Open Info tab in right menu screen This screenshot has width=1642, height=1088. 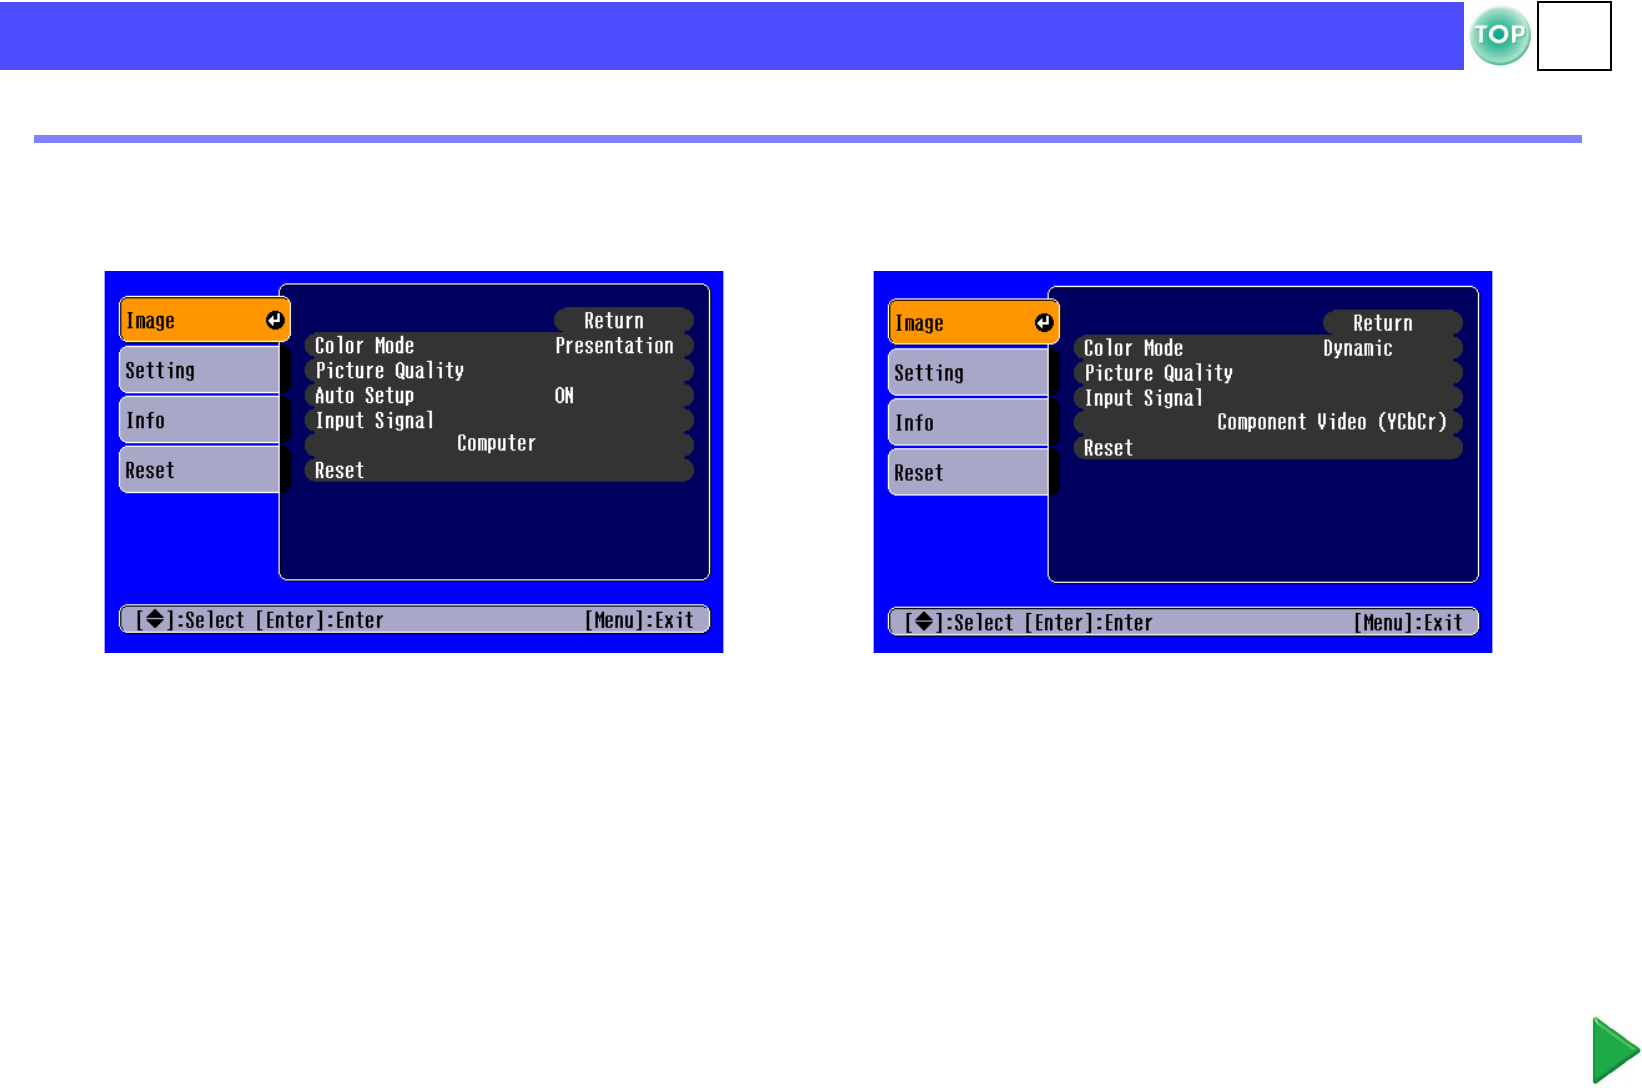click(969, 423)
